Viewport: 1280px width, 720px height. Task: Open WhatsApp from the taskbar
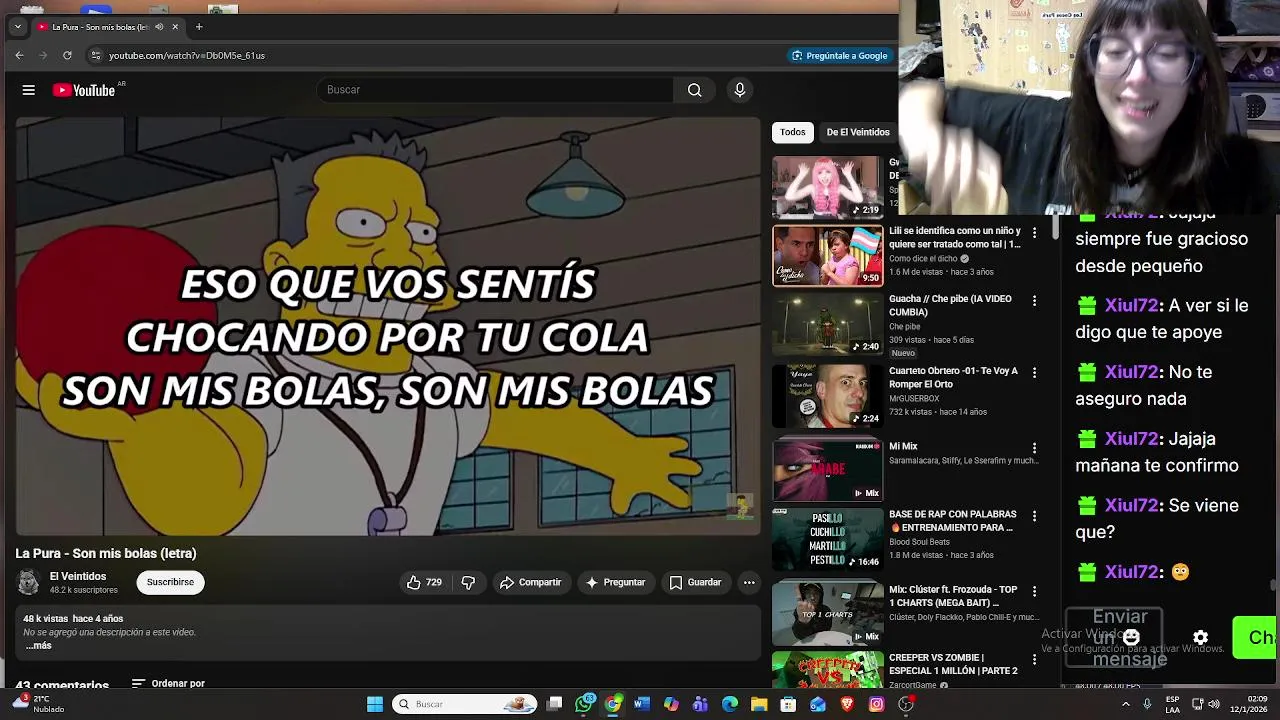(x=585, y=704)
